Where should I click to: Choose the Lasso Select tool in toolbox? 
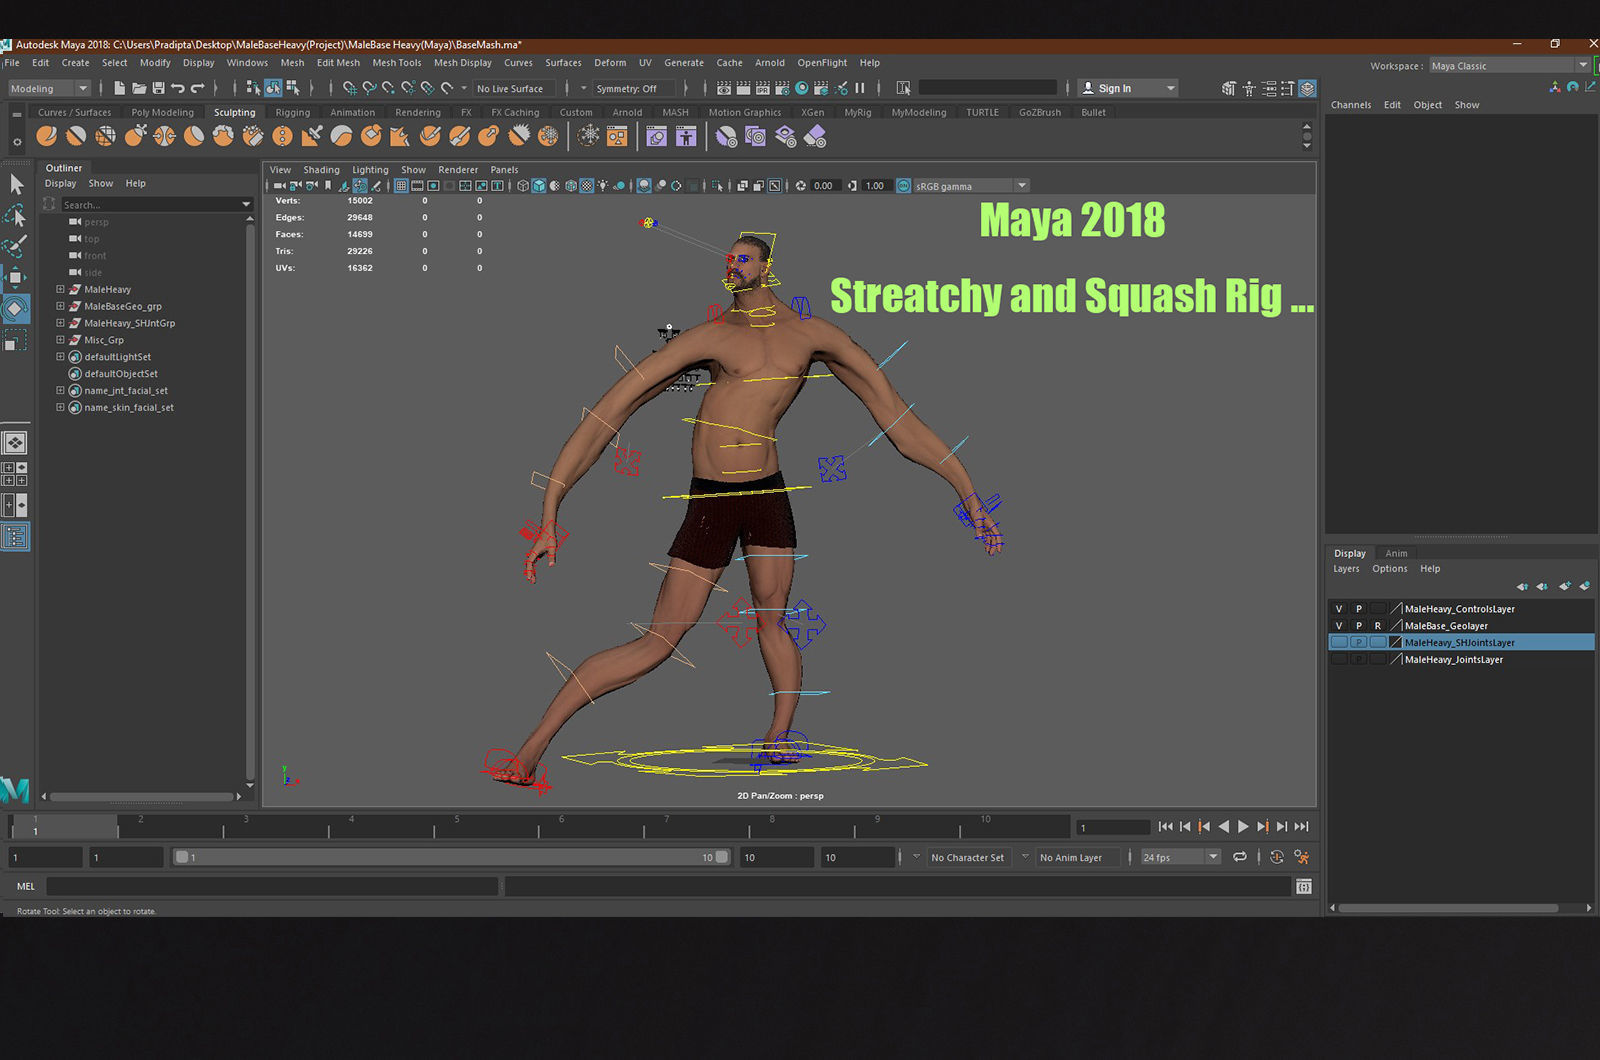pos(16,215)
